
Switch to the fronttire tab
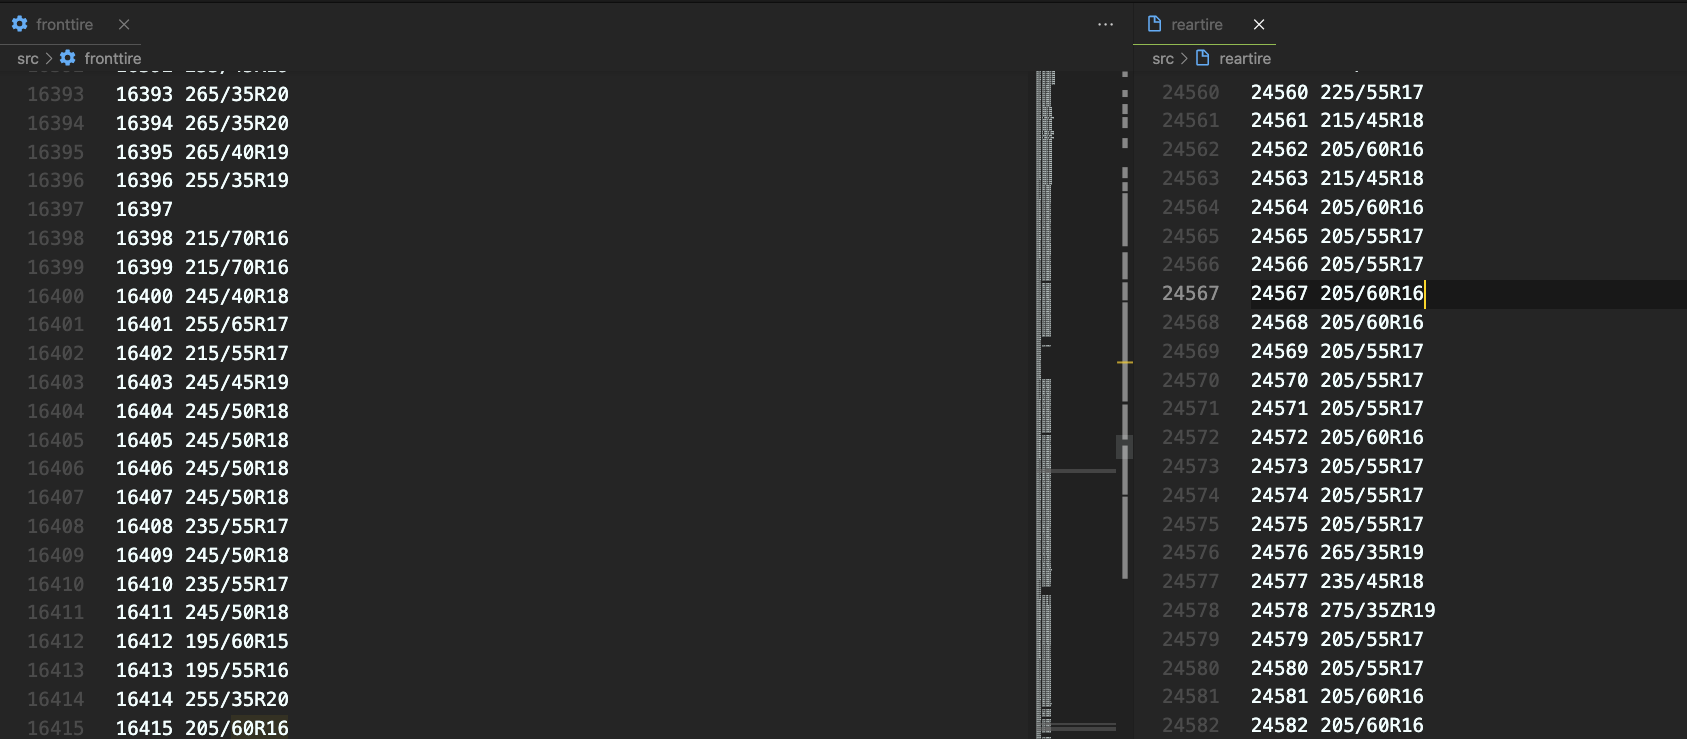pos(65,24)
